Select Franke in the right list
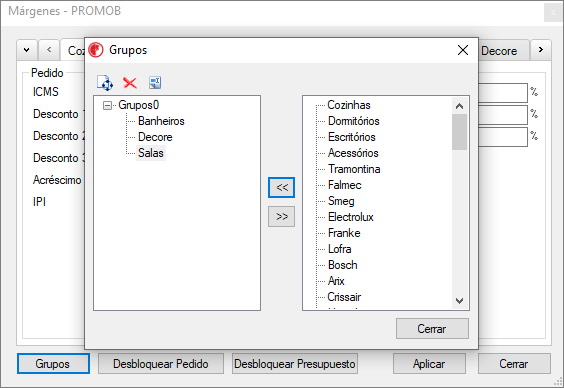The width and height of the screenshot is (564, 388). 344,233
